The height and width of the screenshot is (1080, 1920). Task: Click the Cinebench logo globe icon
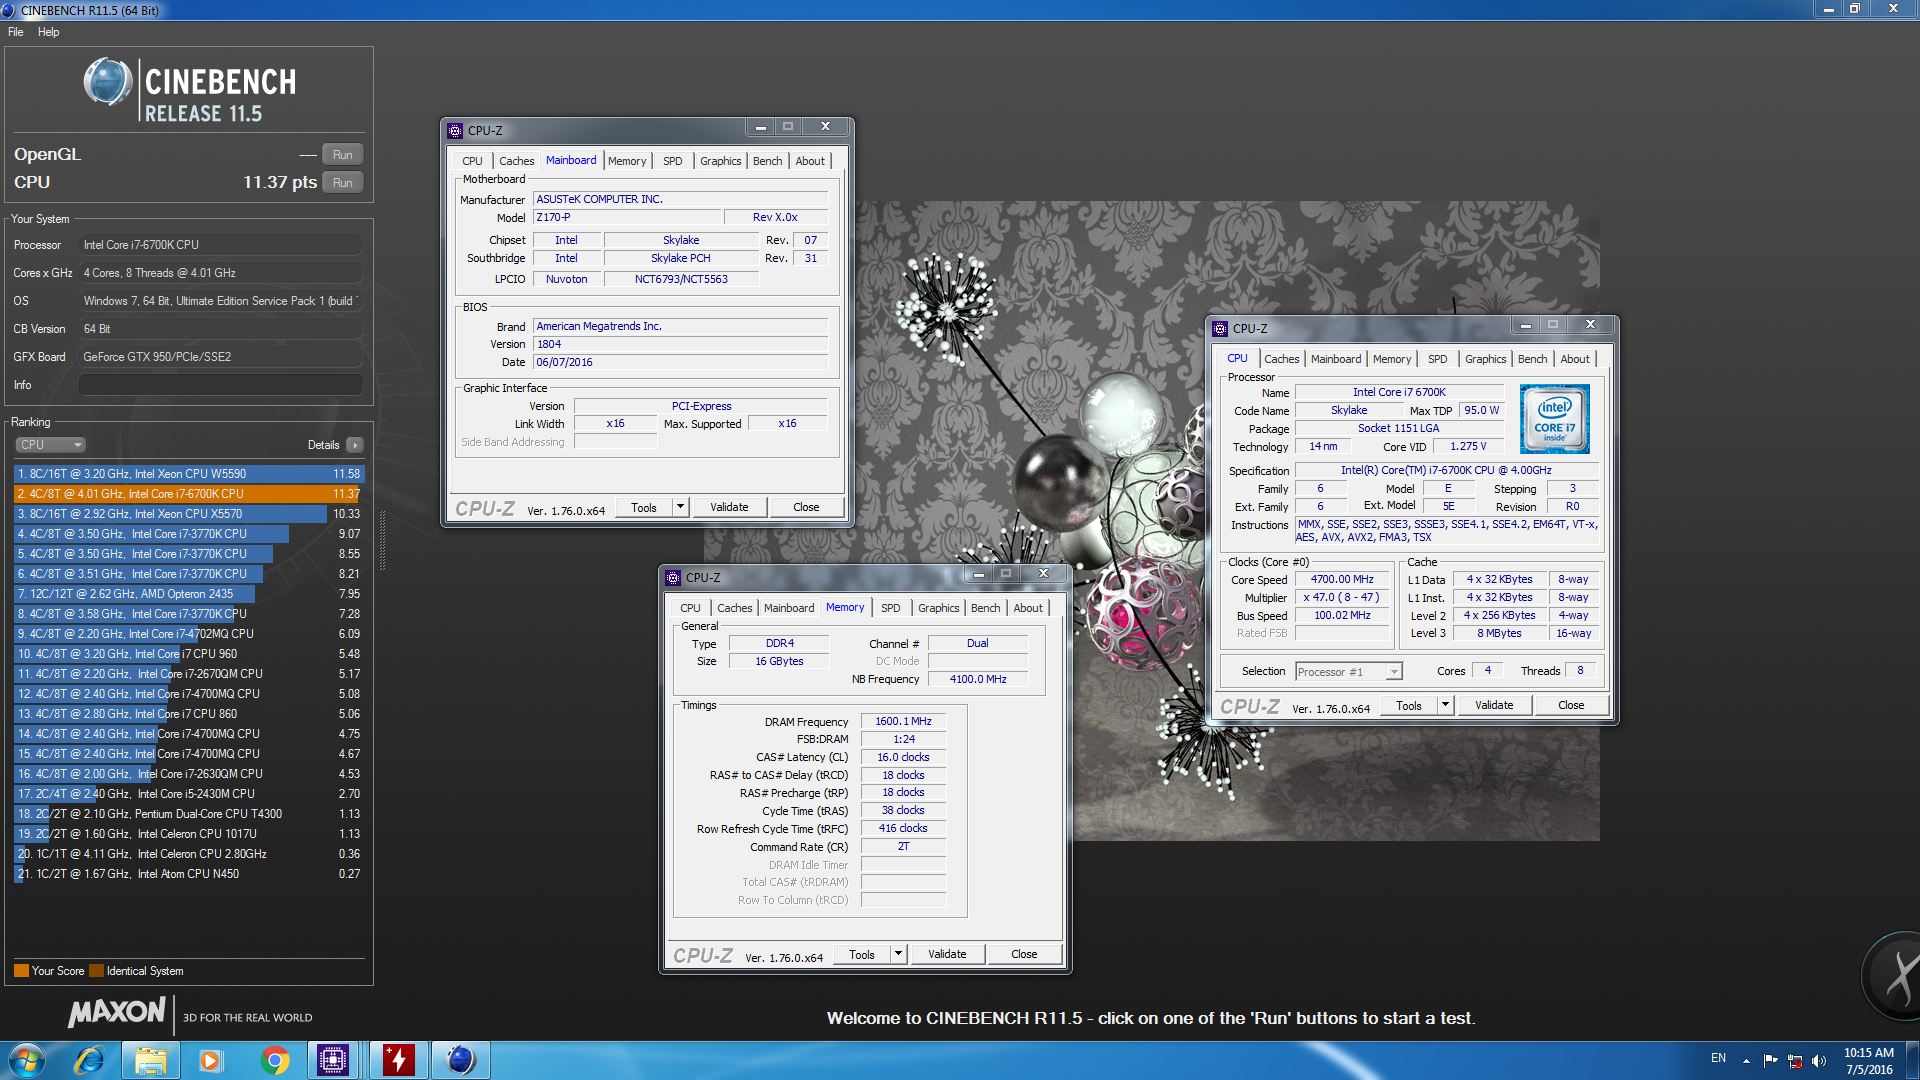tap(107, 82)
